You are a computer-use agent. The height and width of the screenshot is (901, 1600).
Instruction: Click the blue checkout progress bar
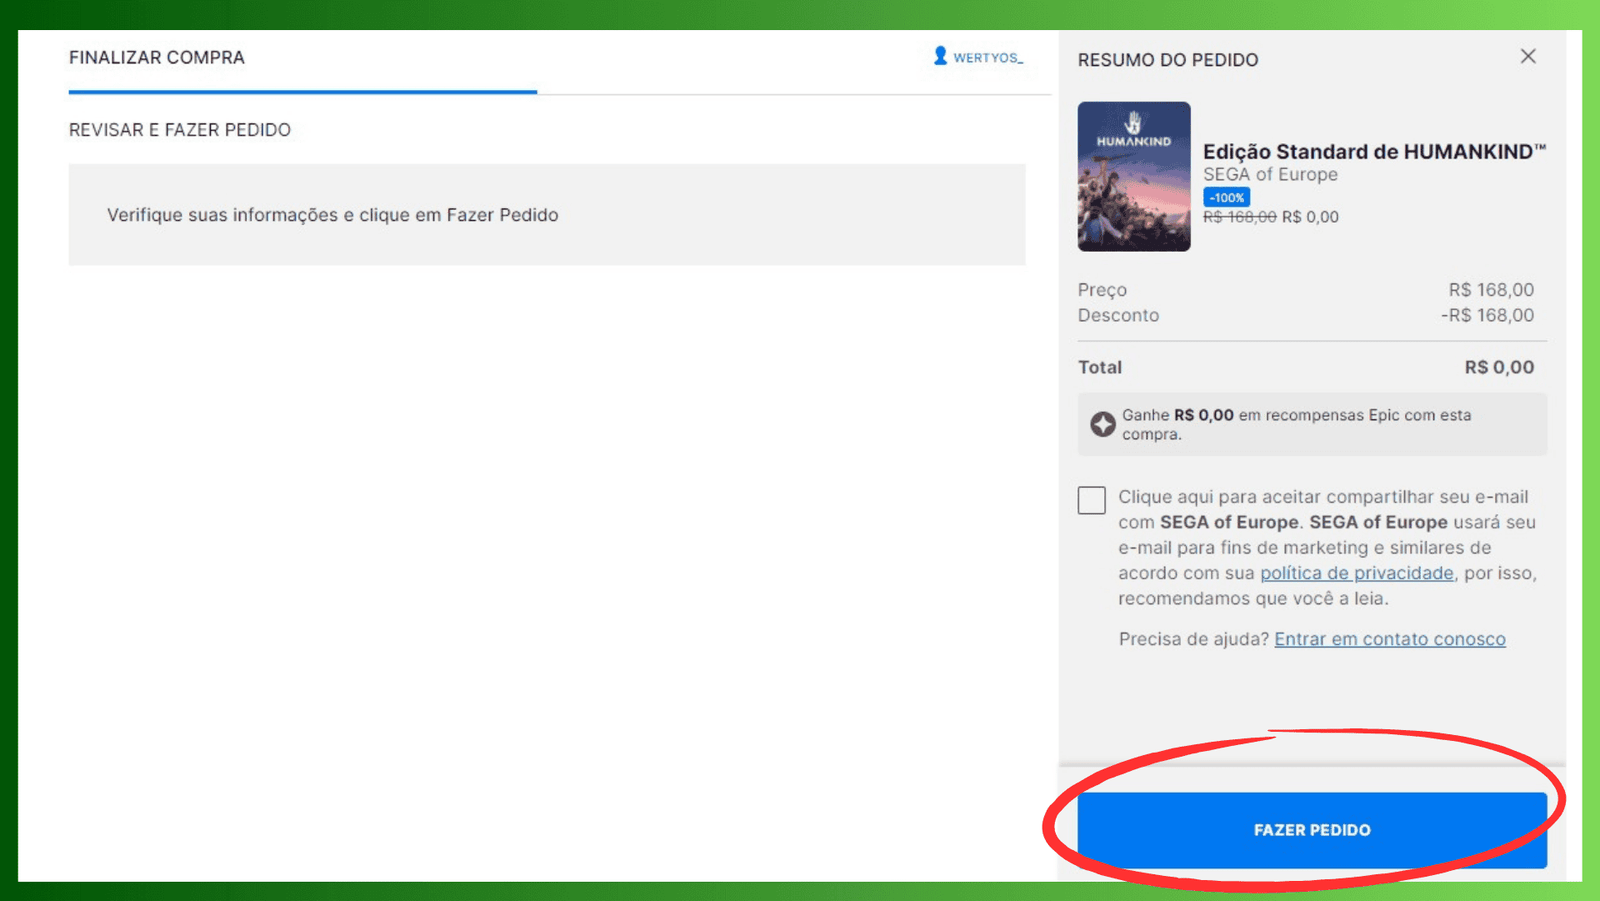302,92
